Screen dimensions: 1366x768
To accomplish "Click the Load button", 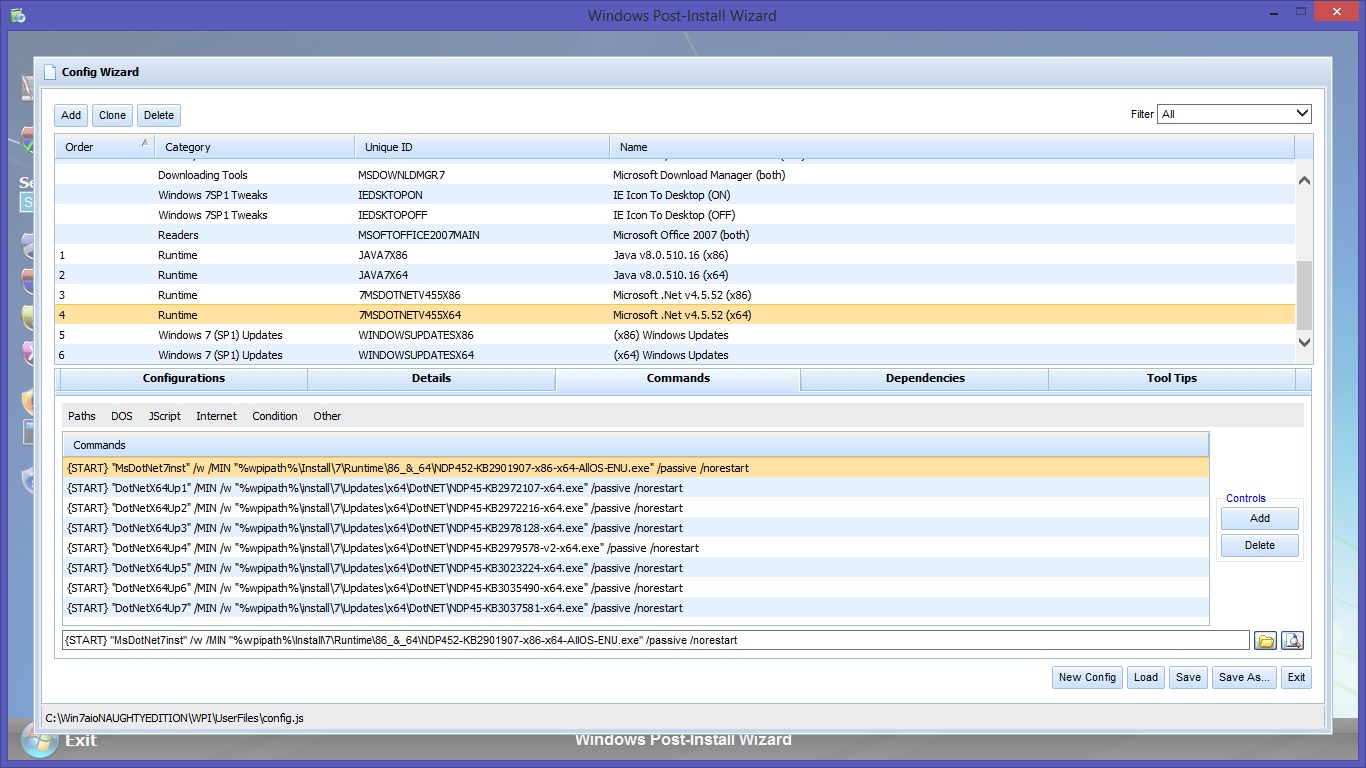I will tap(1146, 677).
